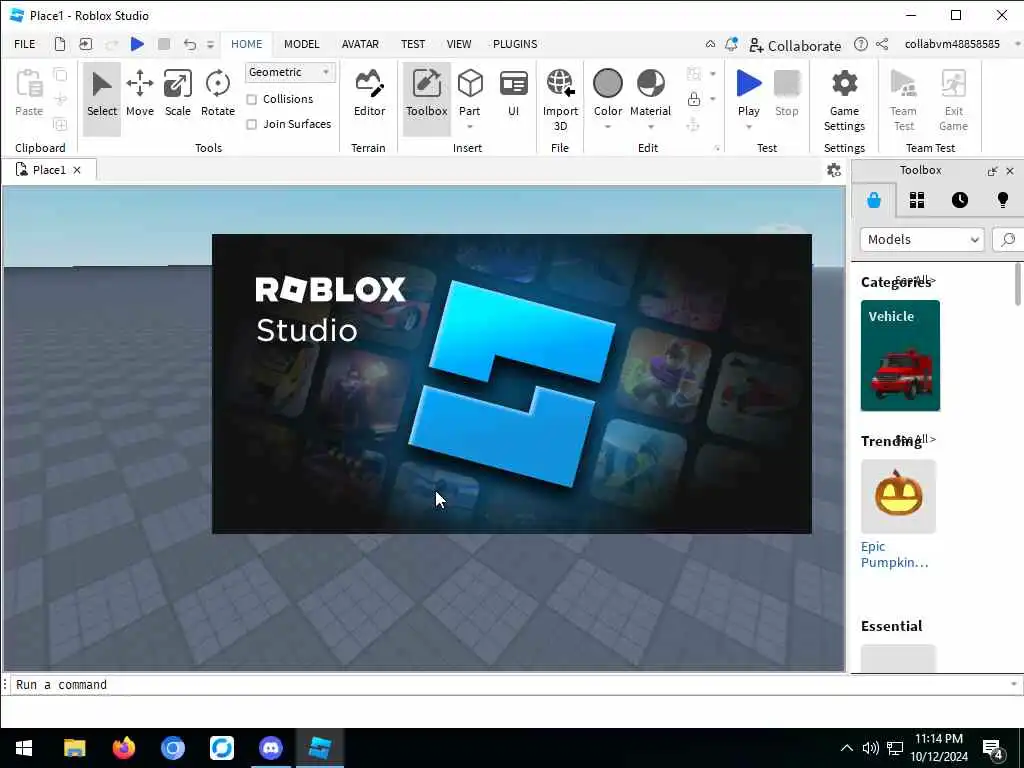
Task: Click the blue Play button in ribbon
Action: pos(748,84)
